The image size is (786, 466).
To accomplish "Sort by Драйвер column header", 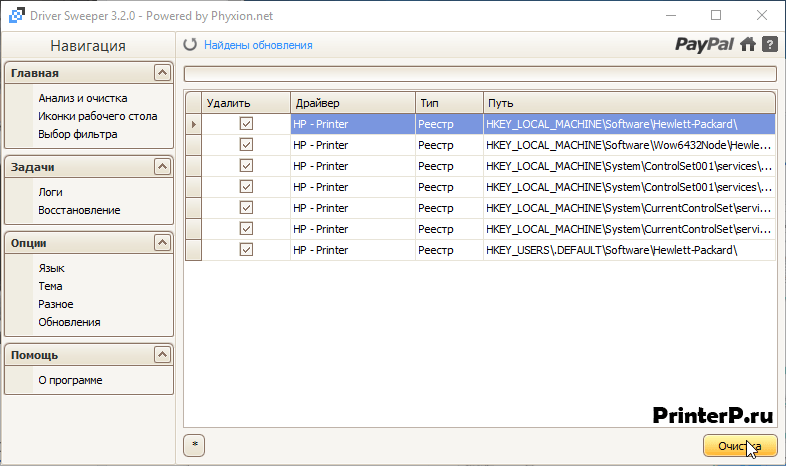I will (x=353, y=103).
